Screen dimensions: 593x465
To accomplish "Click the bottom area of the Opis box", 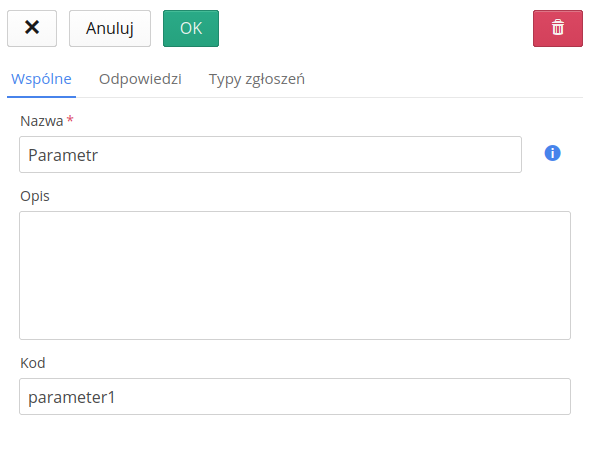I will click(x=295, y=325).
